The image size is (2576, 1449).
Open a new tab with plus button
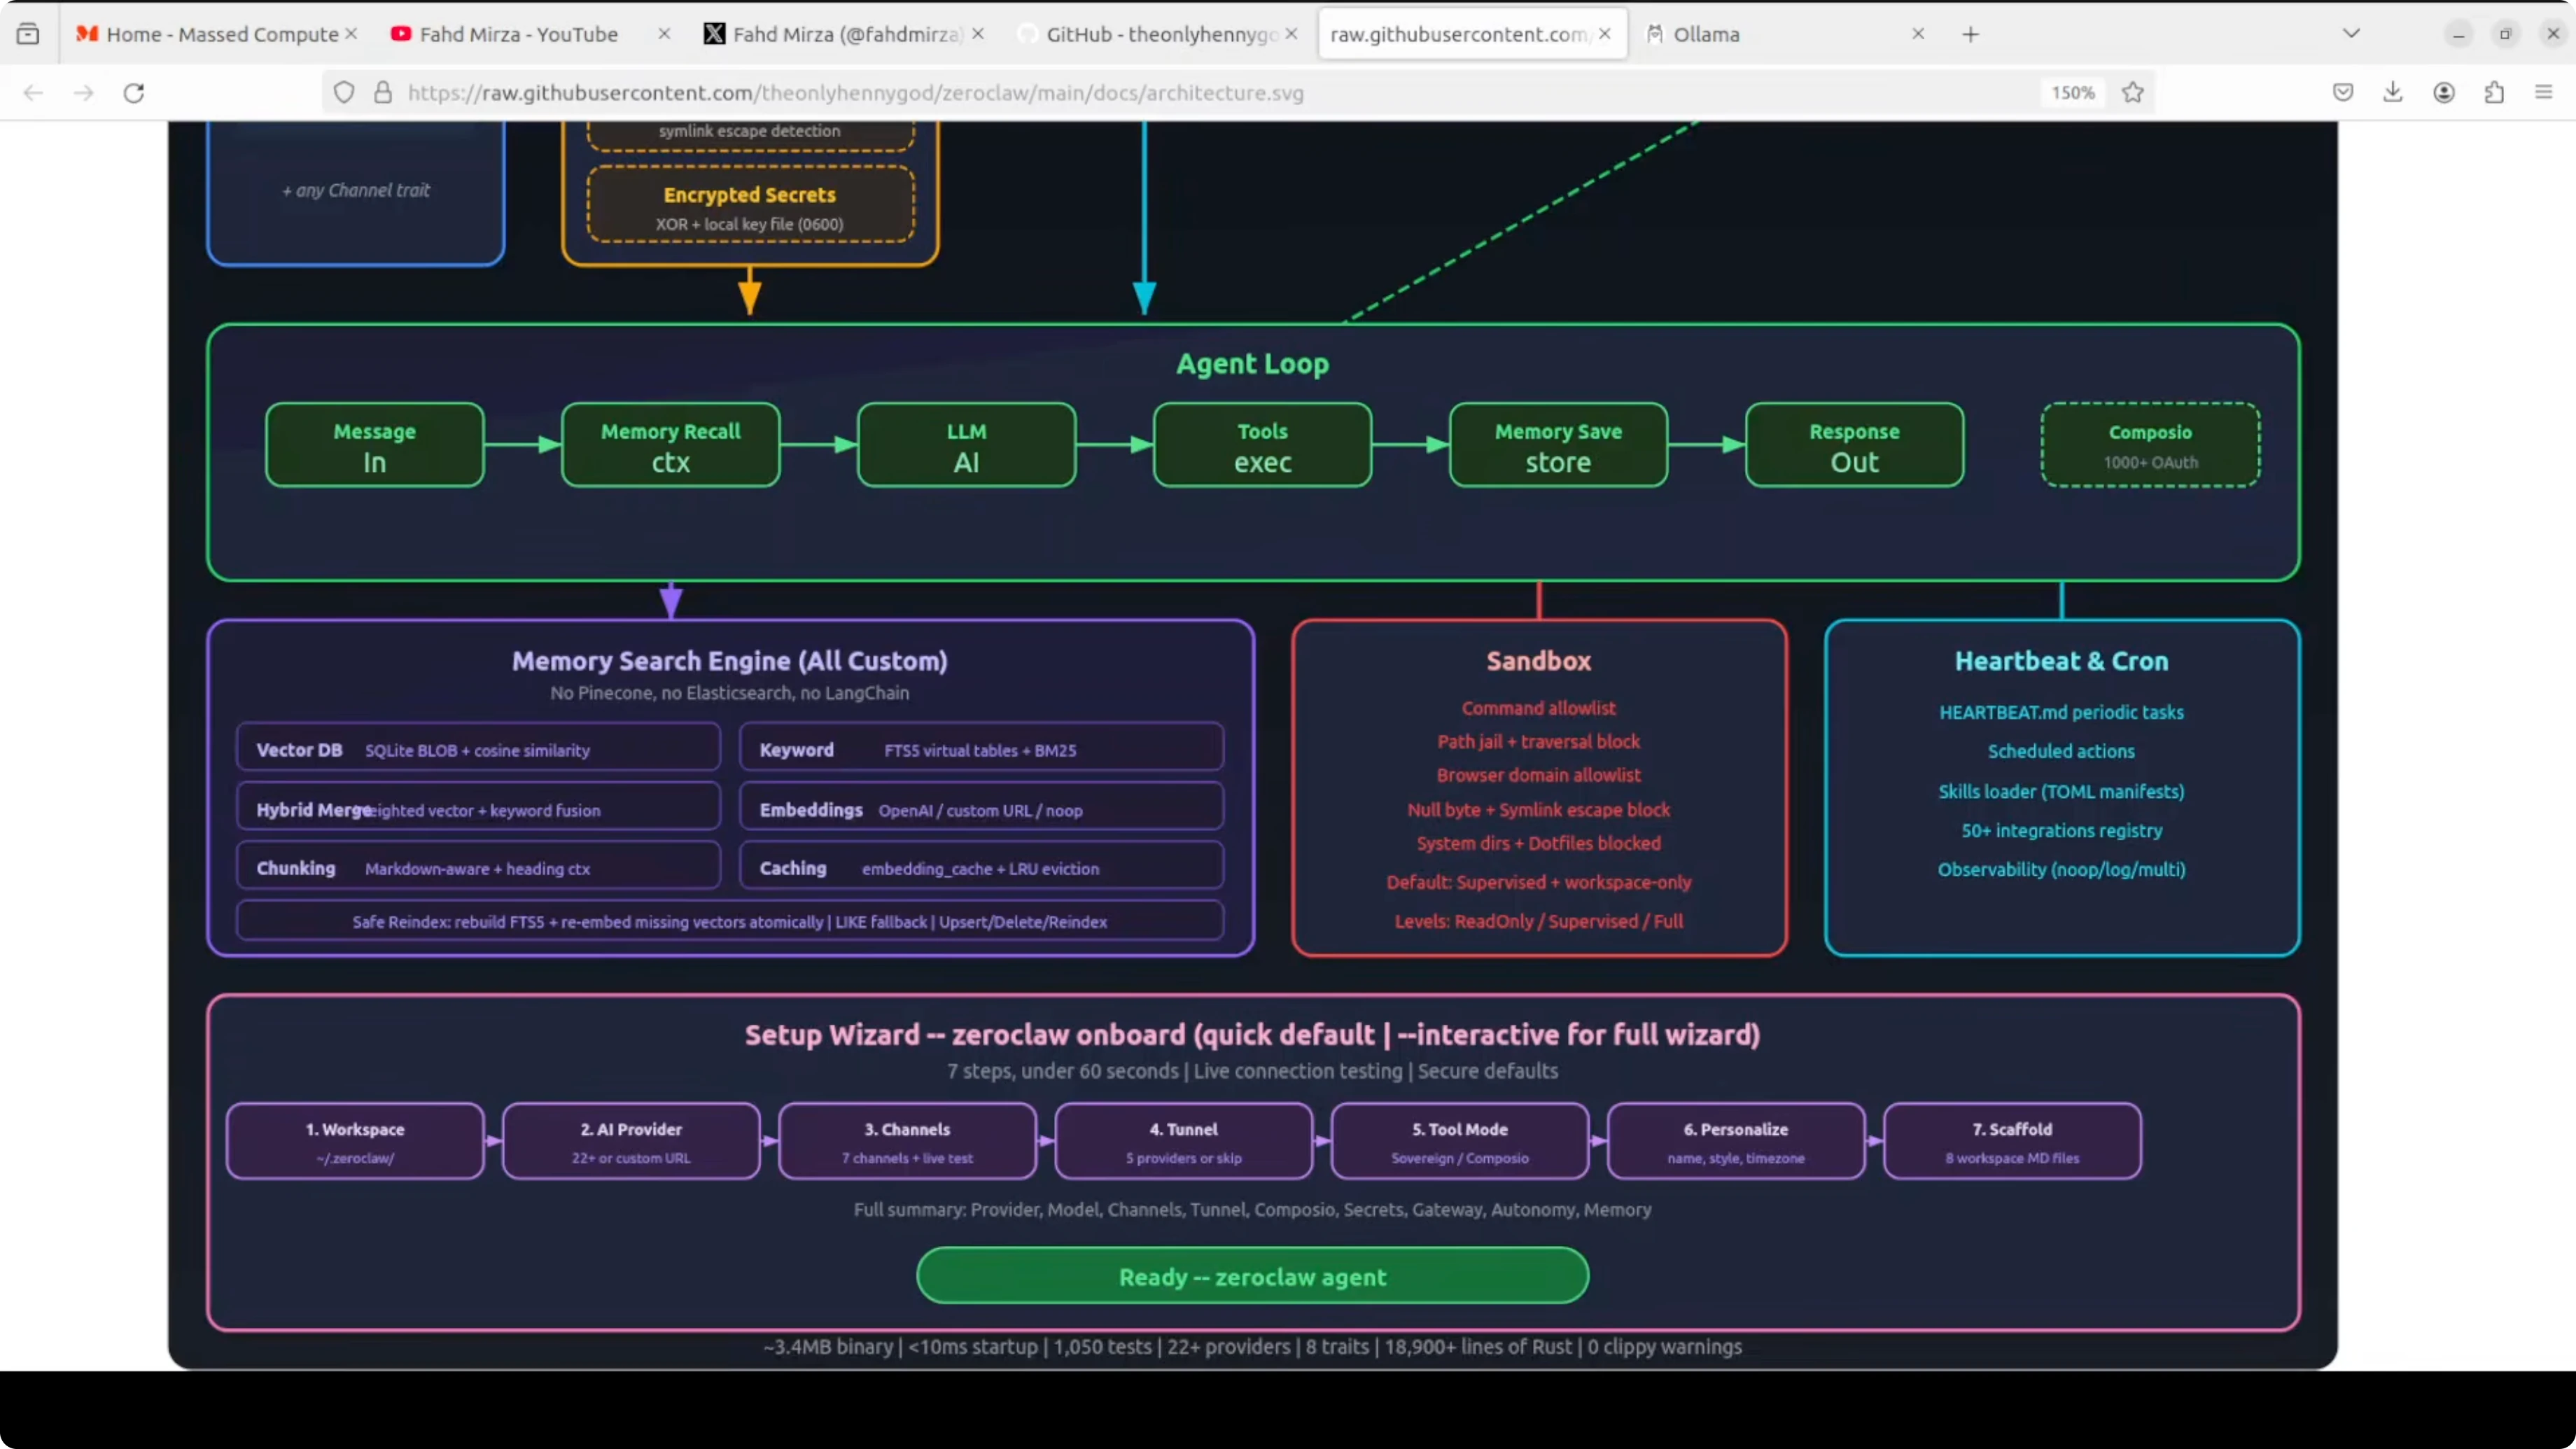(x=1970, y=34)
